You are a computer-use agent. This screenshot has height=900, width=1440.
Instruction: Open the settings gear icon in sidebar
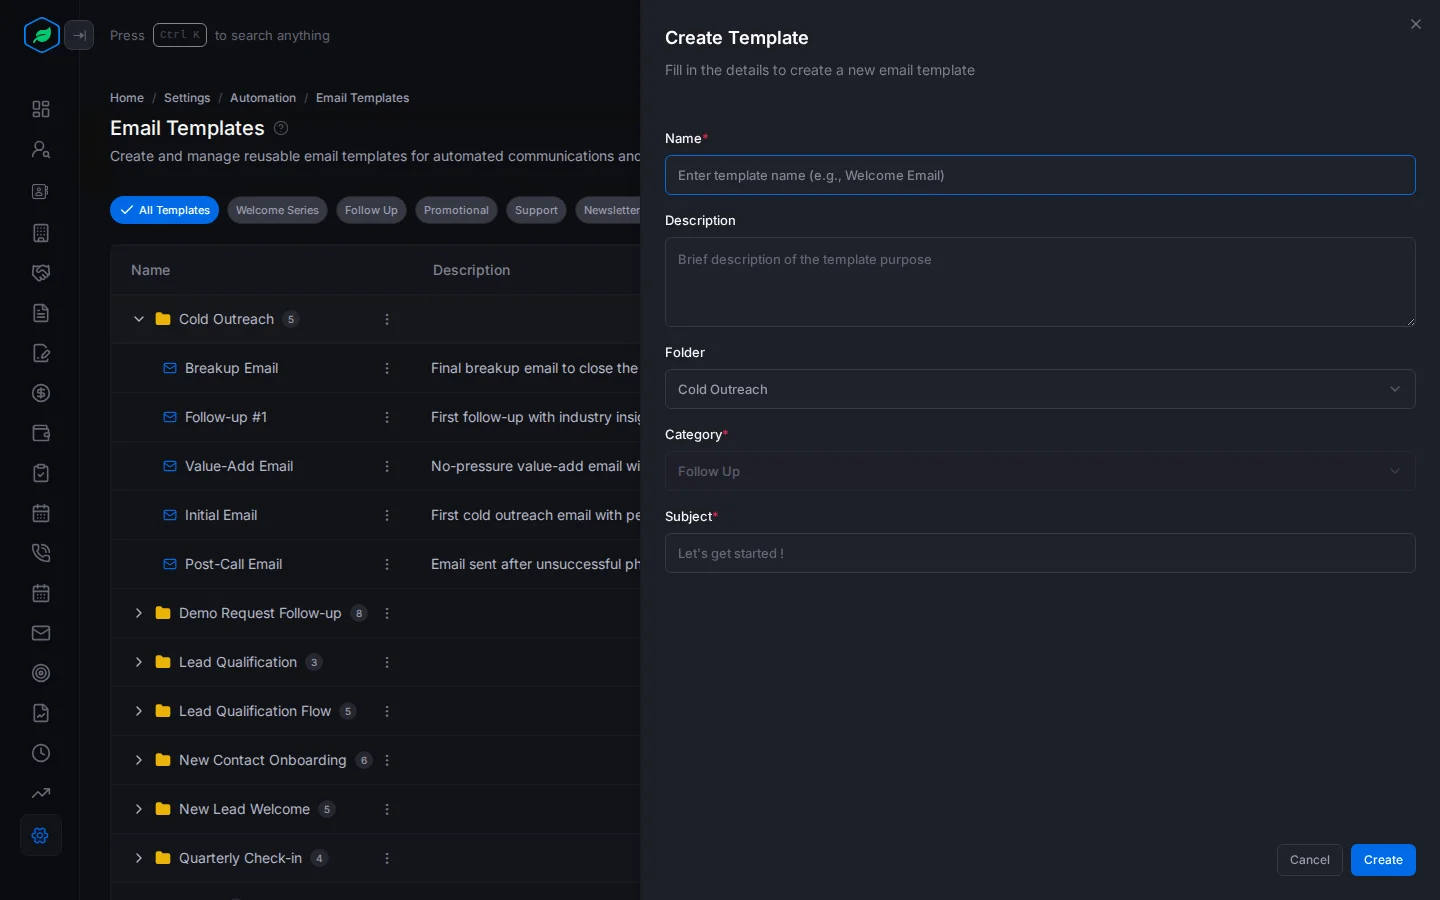41,835
